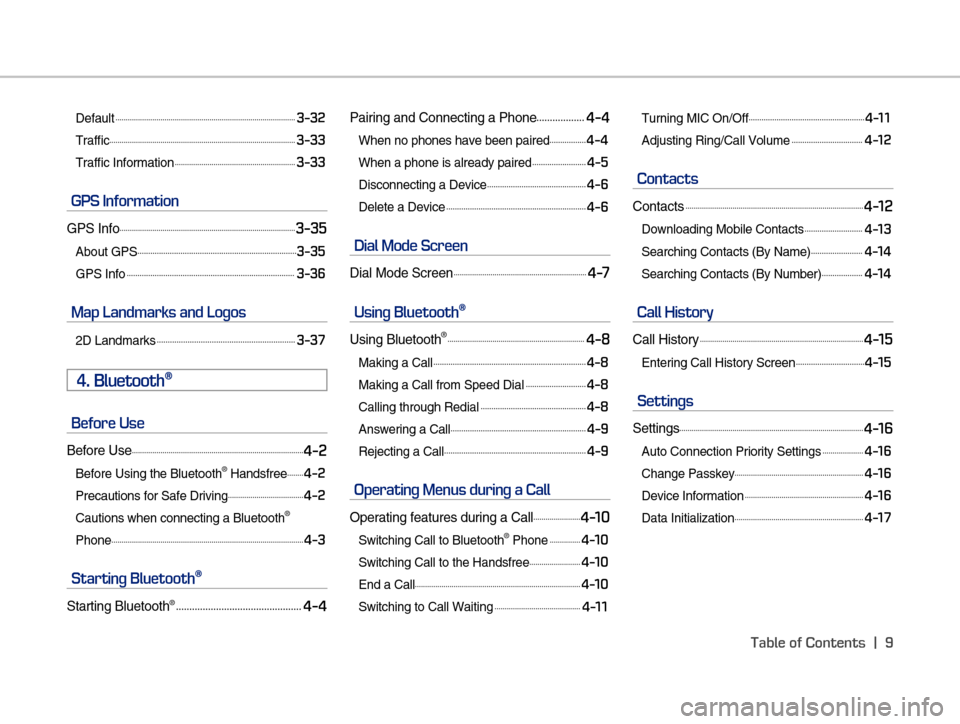Open the Traffic Information entry
Screen dimensions: 960x724
tap(125, 163)
